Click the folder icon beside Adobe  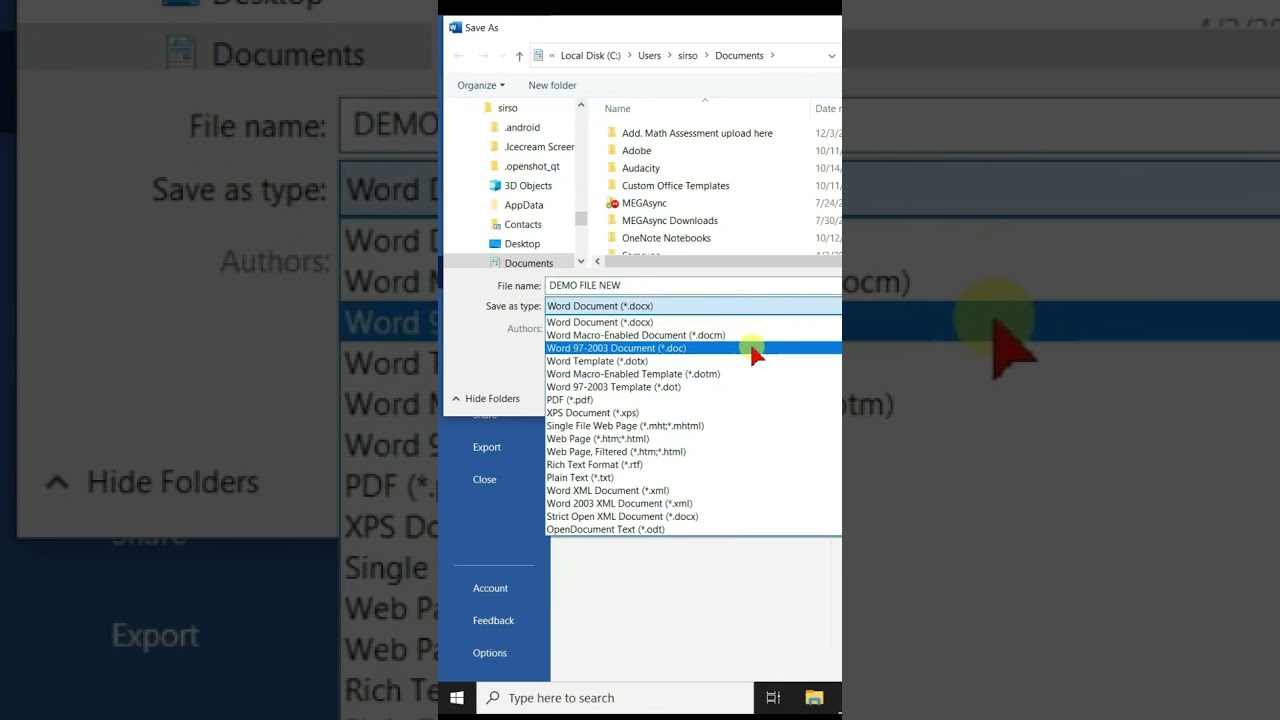point(612,150)
